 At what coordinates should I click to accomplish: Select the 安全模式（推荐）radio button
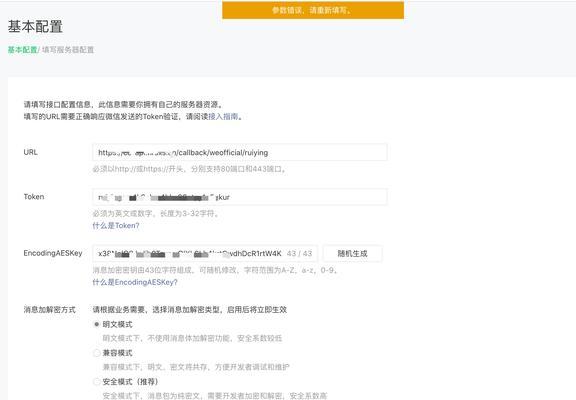97,382
